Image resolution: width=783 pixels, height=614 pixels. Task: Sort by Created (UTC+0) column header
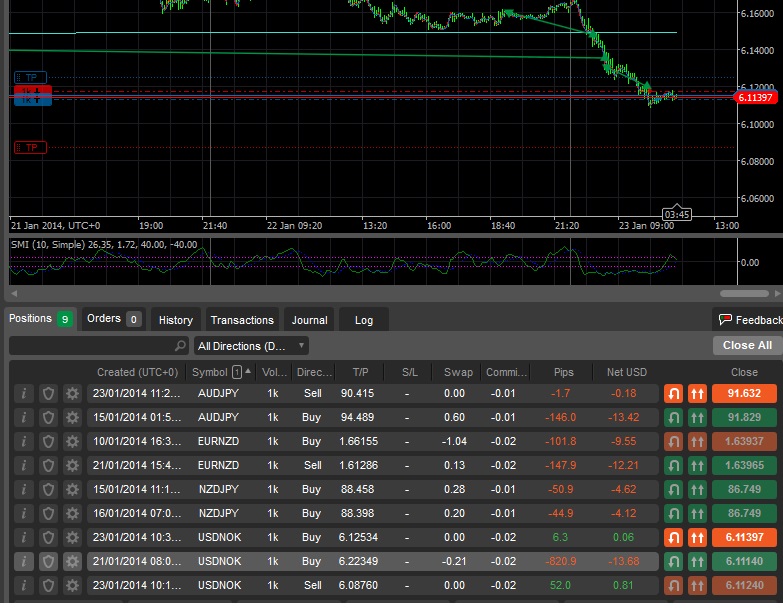(137, 372)
